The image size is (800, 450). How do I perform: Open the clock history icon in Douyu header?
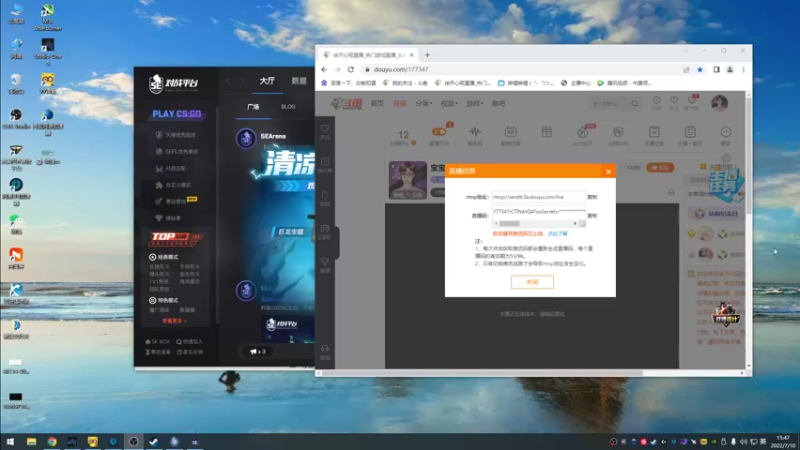[x=657, y=103]
